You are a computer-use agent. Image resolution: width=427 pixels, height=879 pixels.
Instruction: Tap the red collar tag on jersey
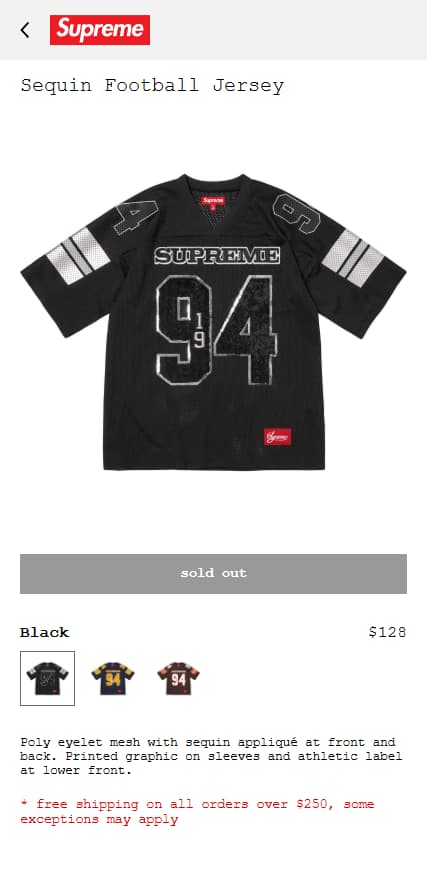(x=213, y=201)
